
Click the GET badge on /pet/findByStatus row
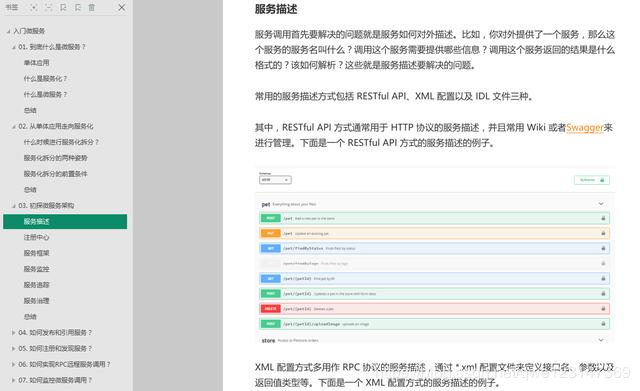coord(270,249)
